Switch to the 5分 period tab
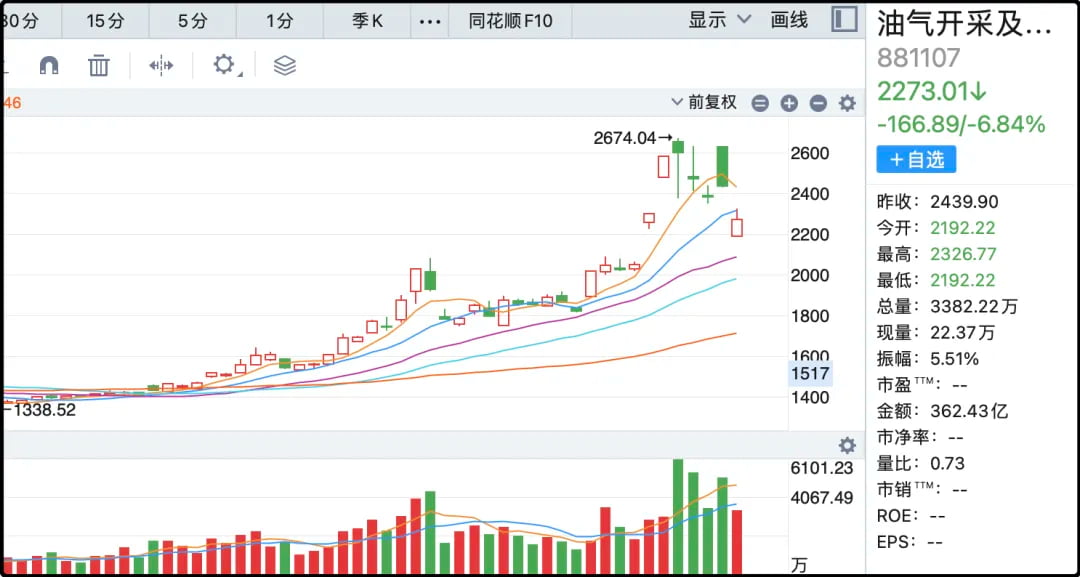 coord(192,21)
